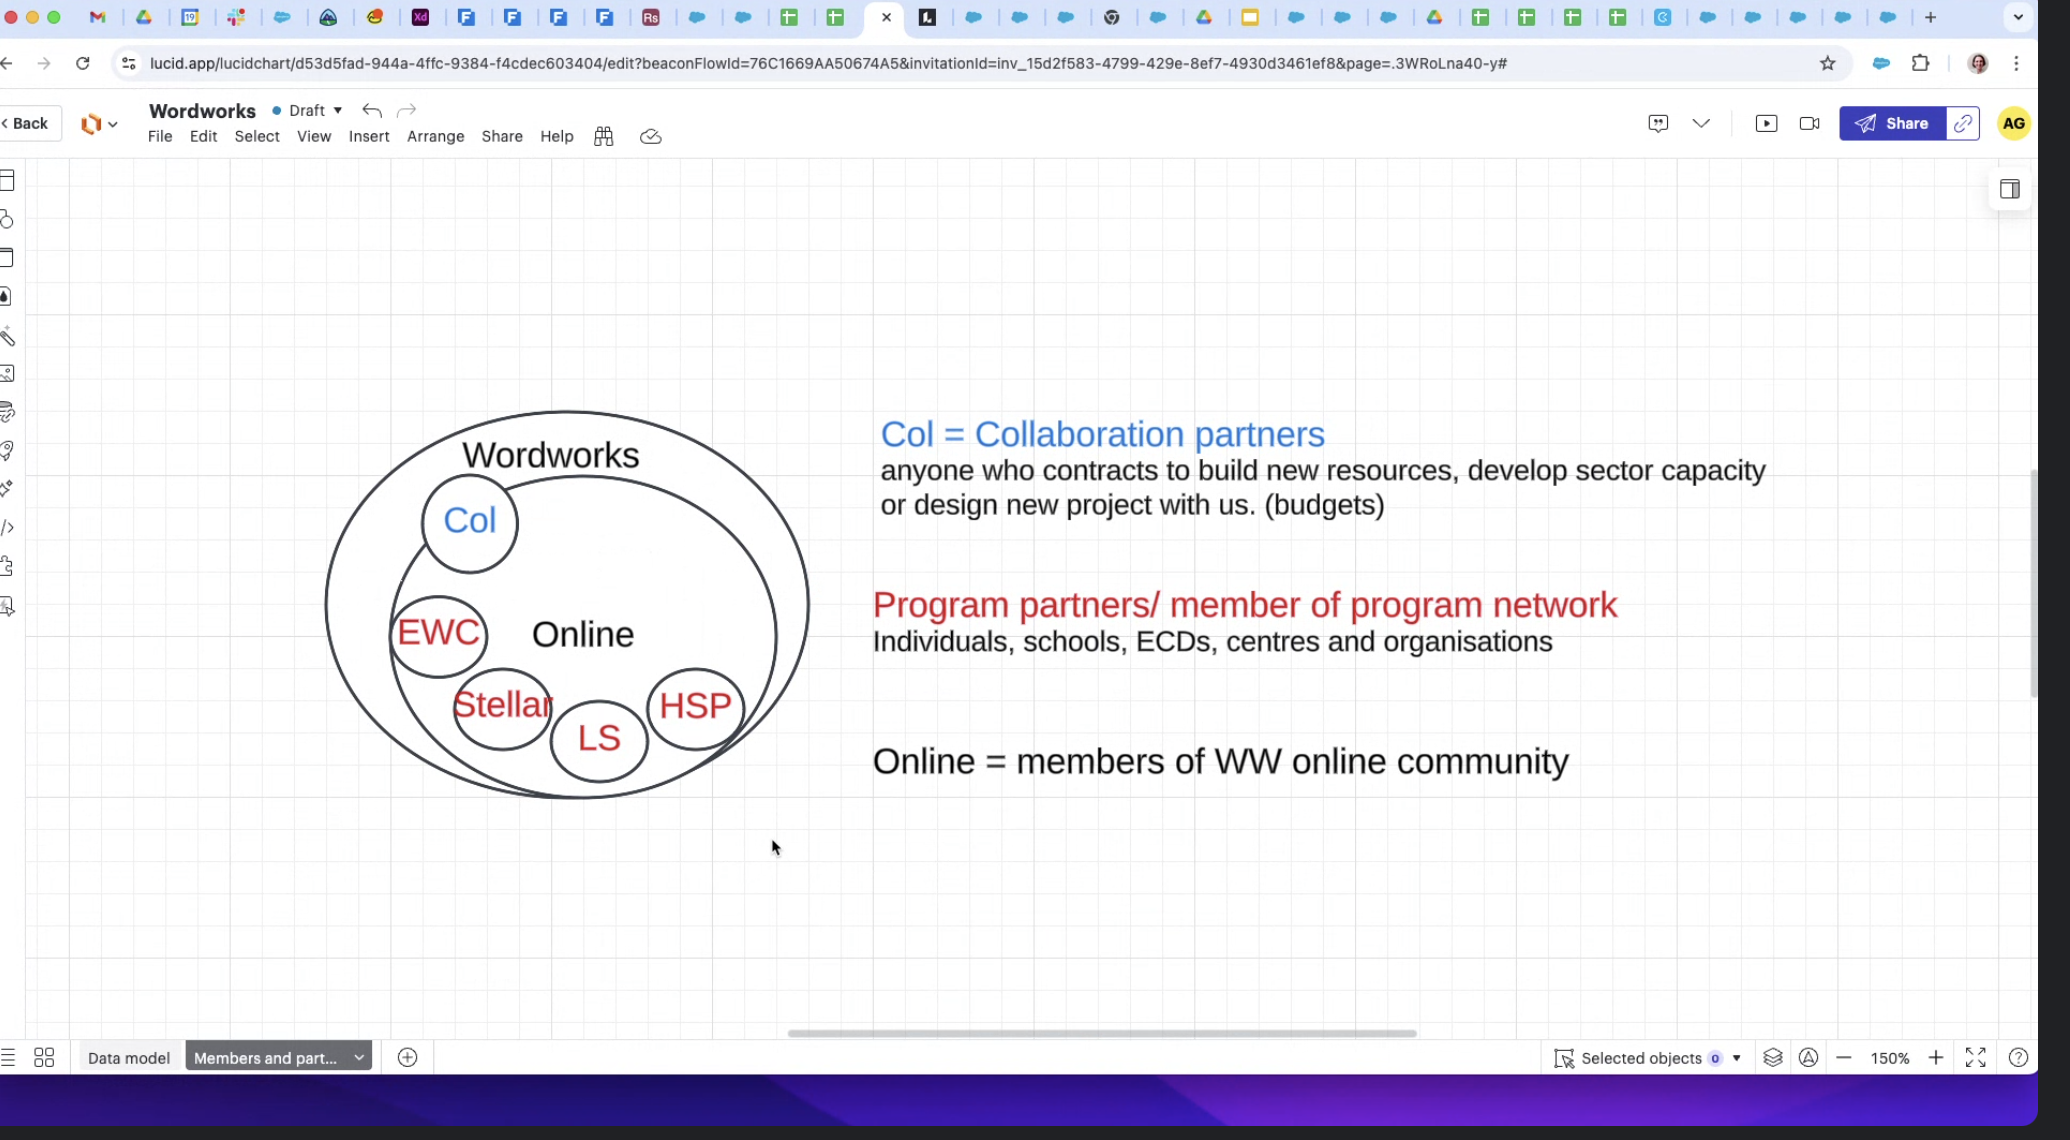Enter fullscreen with the expand arrows icon
Image resolution: width=2070 pixels, height=1140 pixels.
coord(1975,1058)
